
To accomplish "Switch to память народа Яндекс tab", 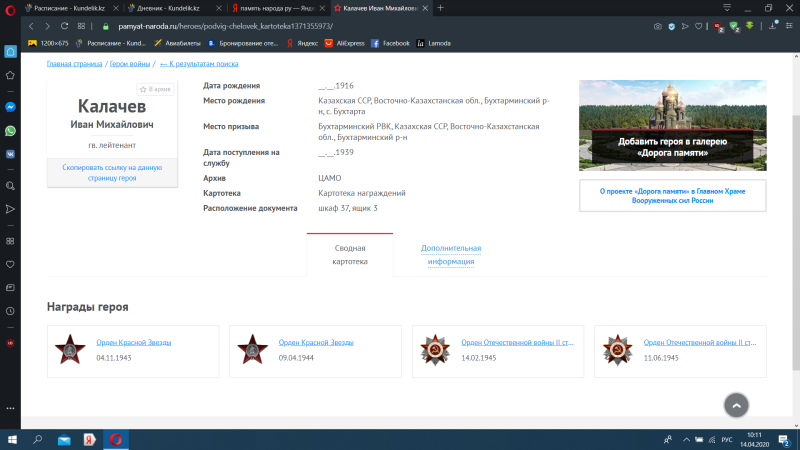I will tap(278, 8).
